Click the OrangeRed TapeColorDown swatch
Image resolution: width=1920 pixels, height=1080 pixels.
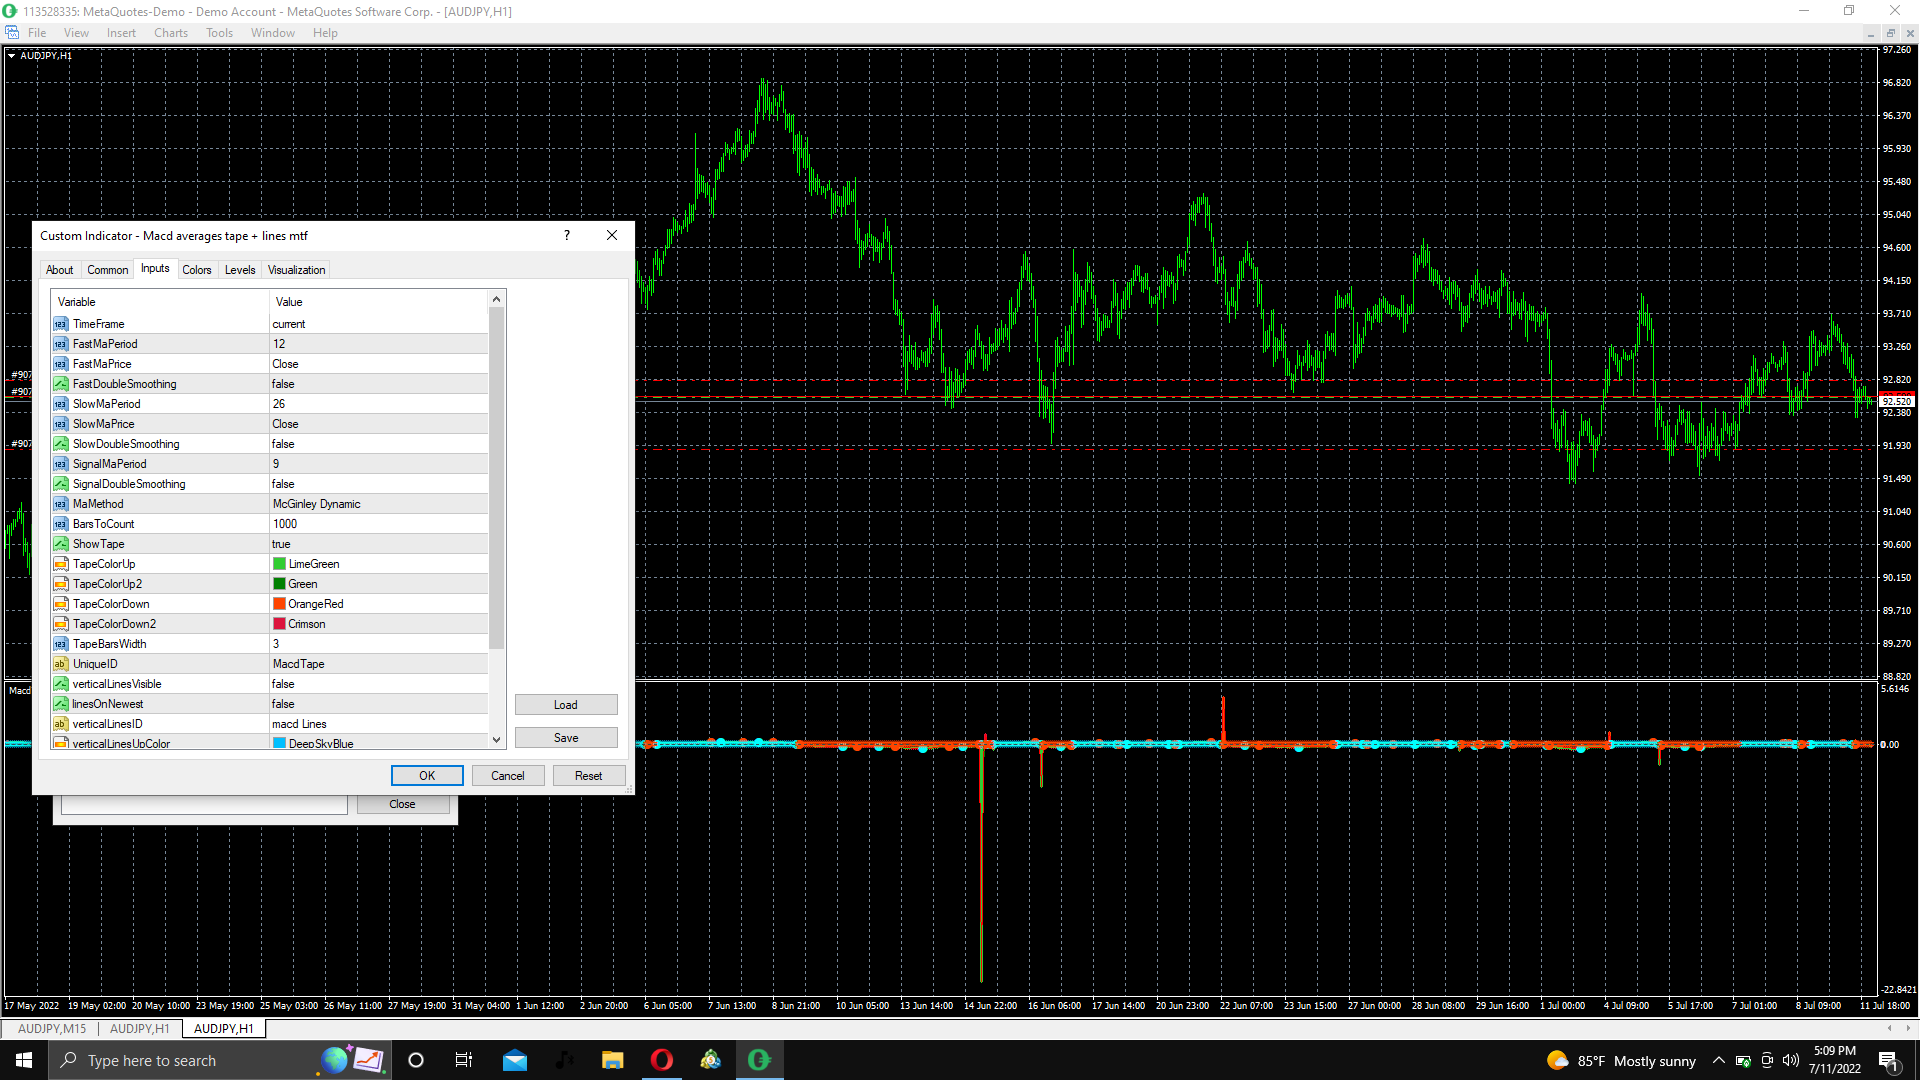280,604
